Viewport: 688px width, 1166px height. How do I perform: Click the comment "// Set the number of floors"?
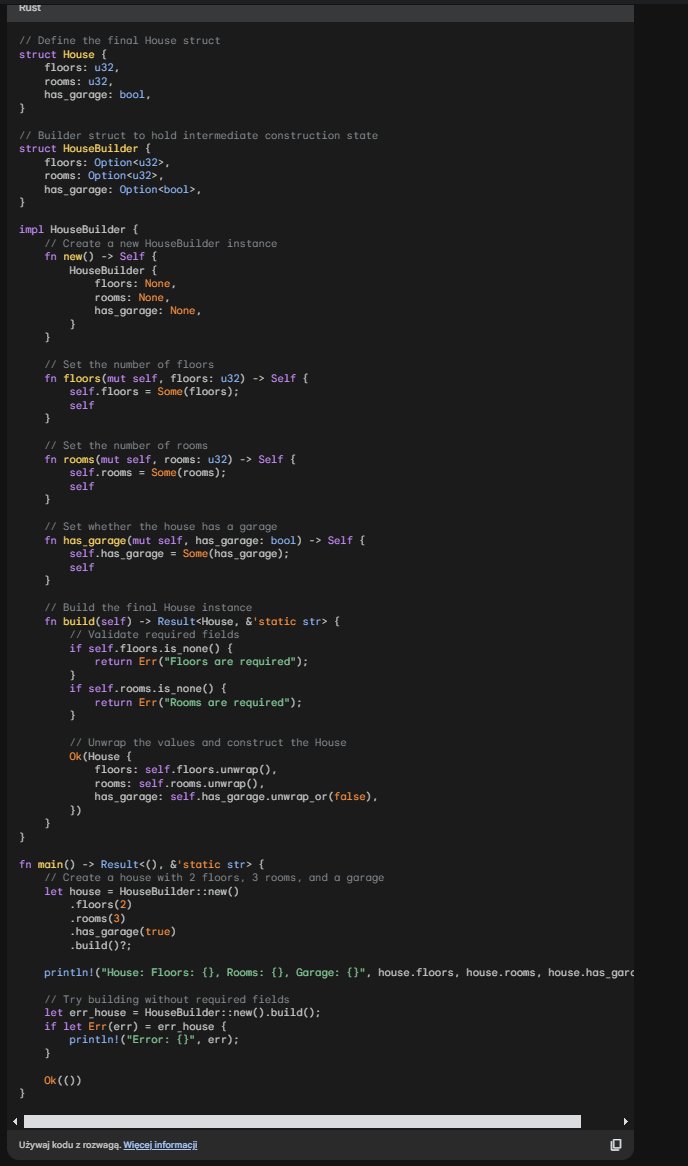click(x=129, y=364)
